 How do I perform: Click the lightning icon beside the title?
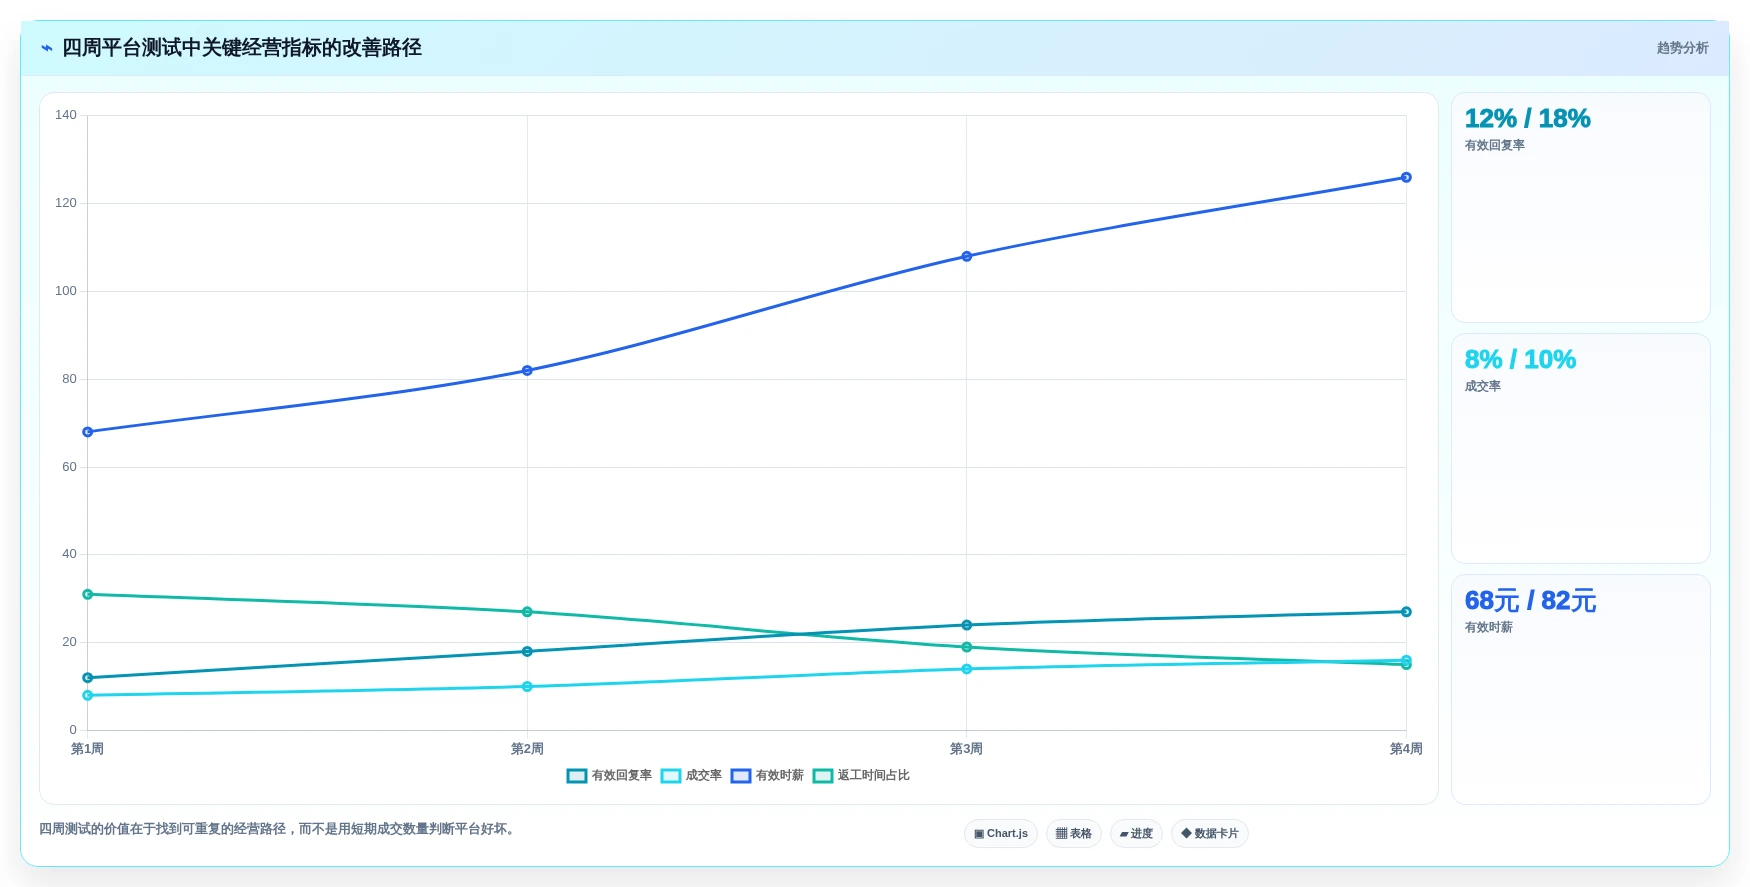coord(47,48)
